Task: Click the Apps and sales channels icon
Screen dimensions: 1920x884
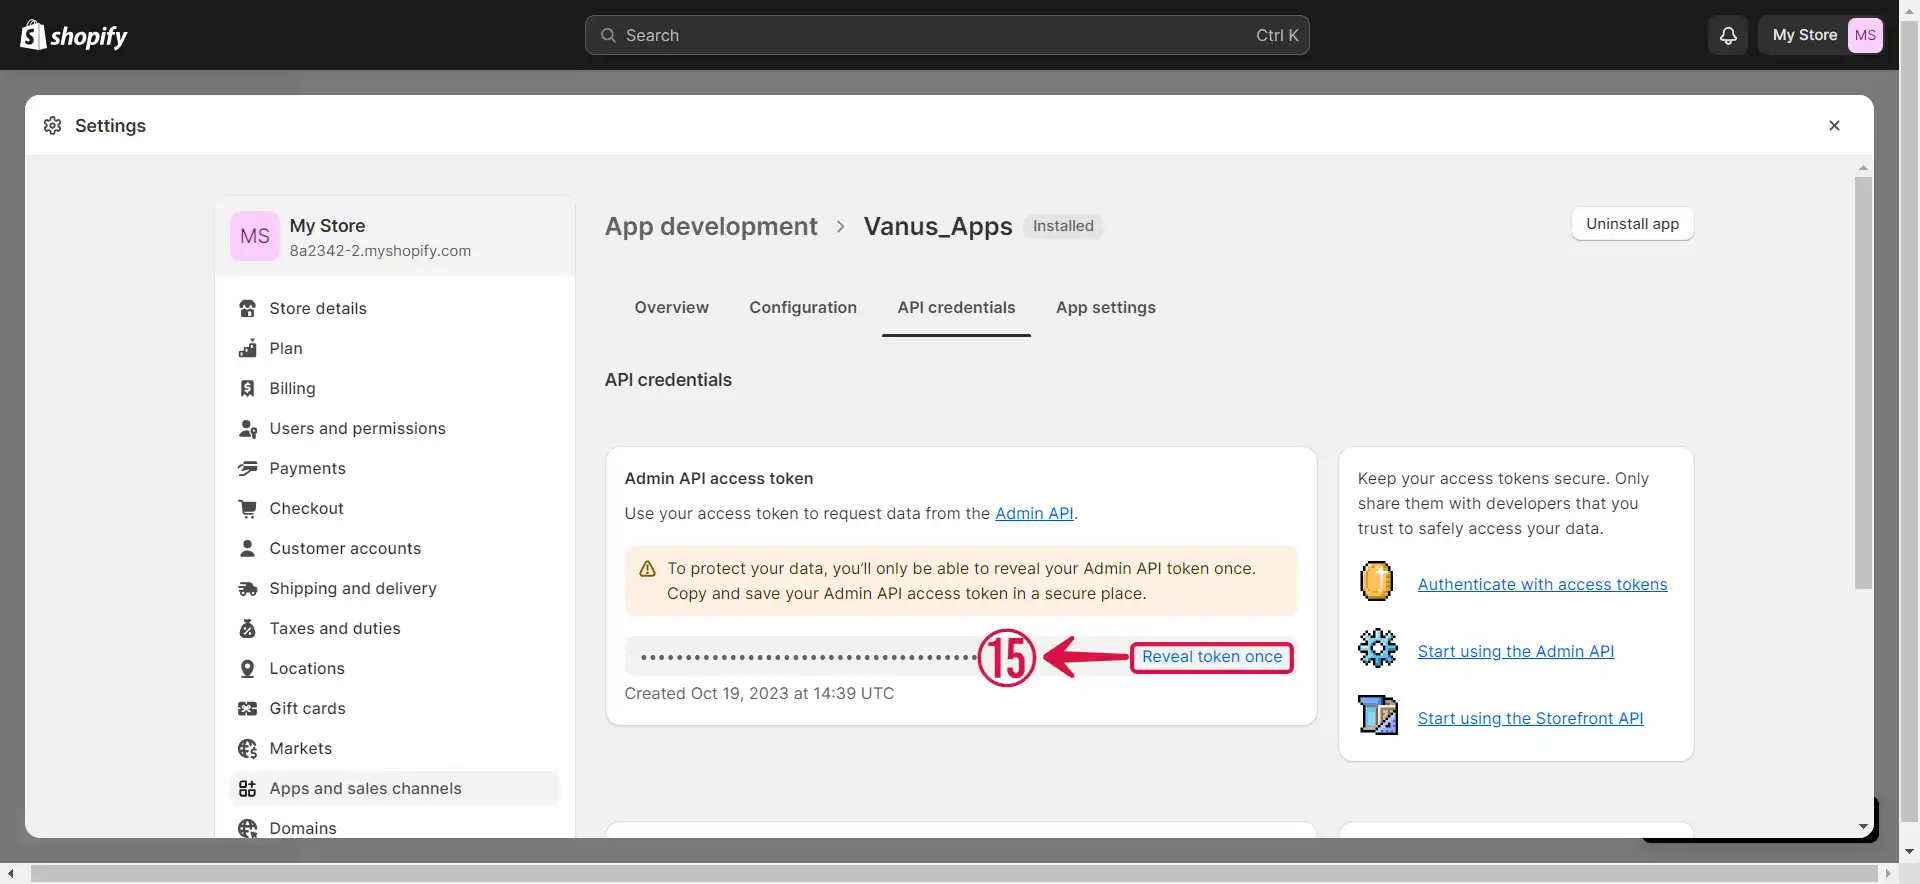Action: click(248, 788)
